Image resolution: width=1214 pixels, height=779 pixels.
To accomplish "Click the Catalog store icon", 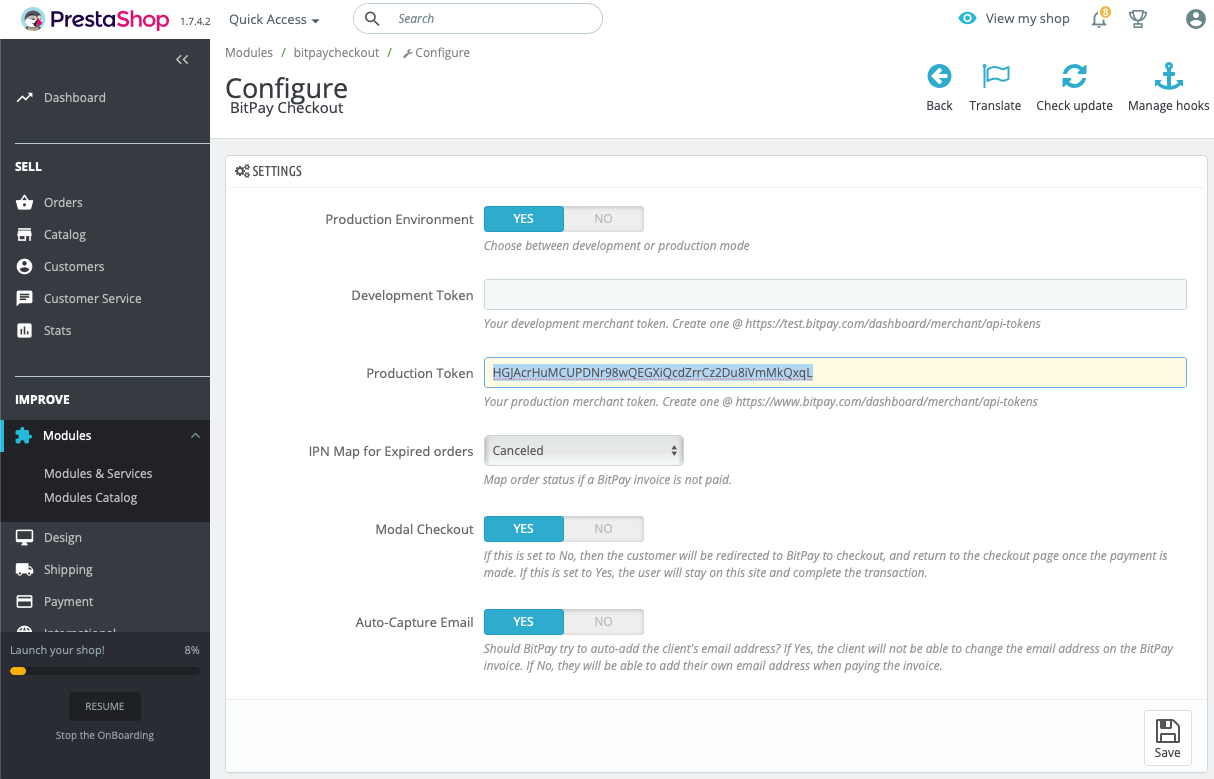I will pos(24,235).
